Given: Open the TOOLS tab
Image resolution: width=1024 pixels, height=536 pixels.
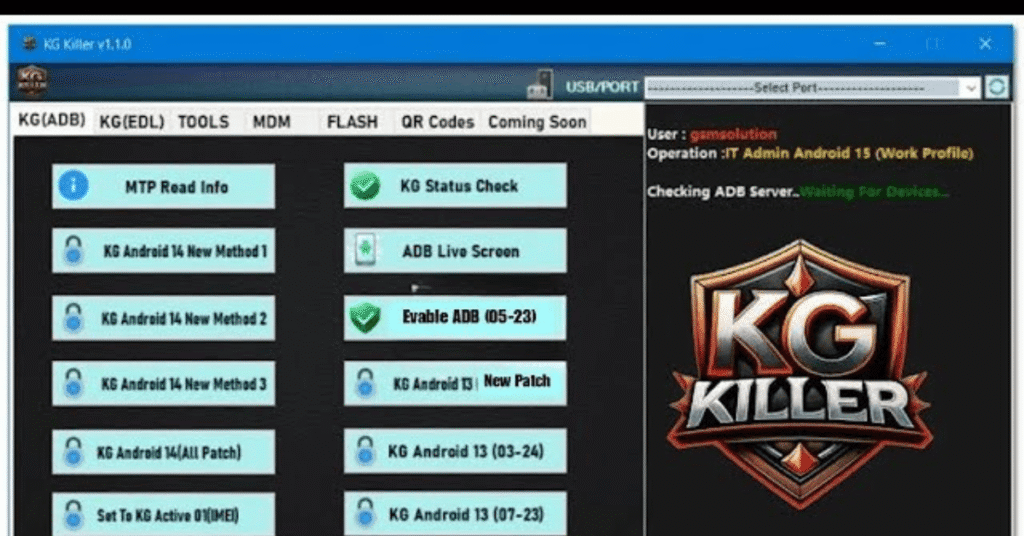Looking at the screenshot, I should pos(204,122).
